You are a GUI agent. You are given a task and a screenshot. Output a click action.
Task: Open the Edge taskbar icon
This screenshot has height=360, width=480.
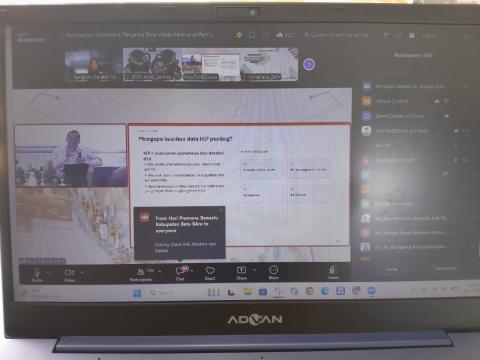[325, 291]
